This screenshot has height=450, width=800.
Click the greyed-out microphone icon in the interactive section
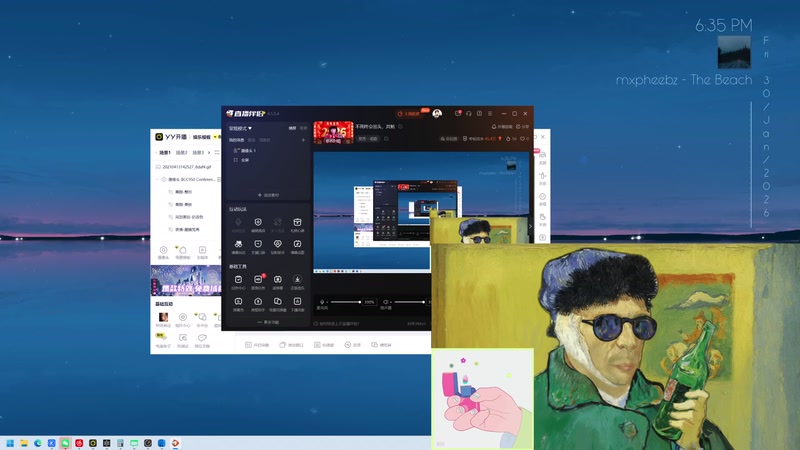[238, 224]
